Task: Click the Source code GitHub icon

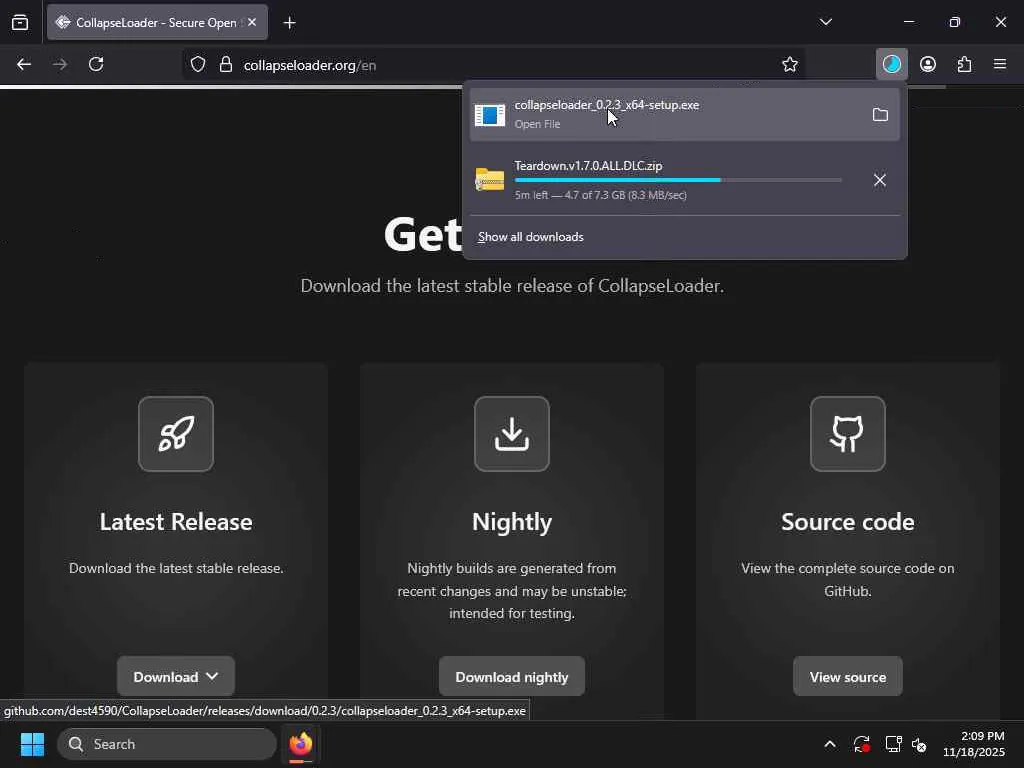Action: pos(848,434)
